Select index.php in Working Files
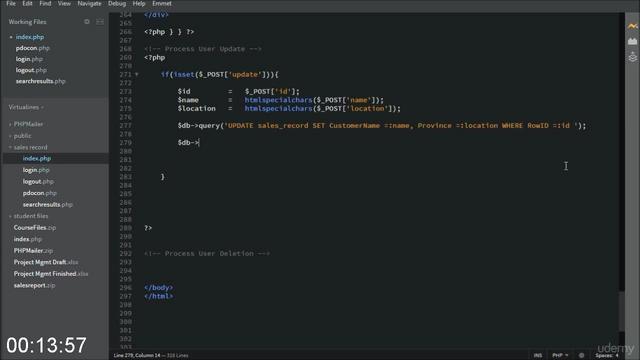640x360 pixels. 30,37
